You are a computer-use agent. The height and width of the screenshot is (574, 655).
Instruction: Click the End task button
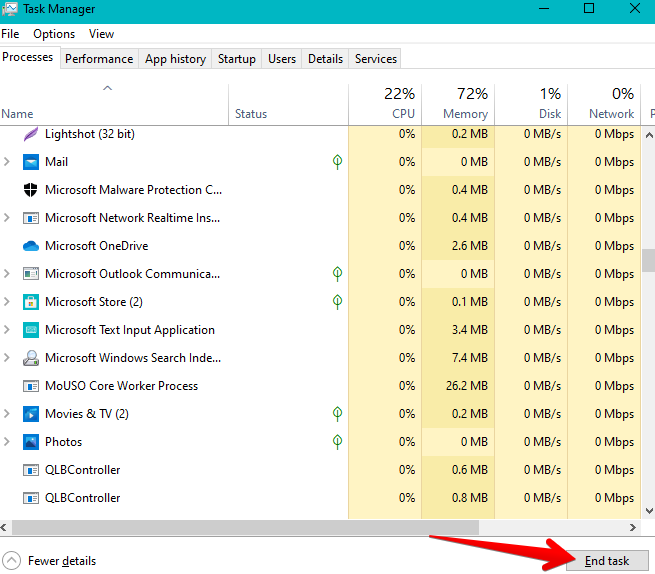pos(607,561)
